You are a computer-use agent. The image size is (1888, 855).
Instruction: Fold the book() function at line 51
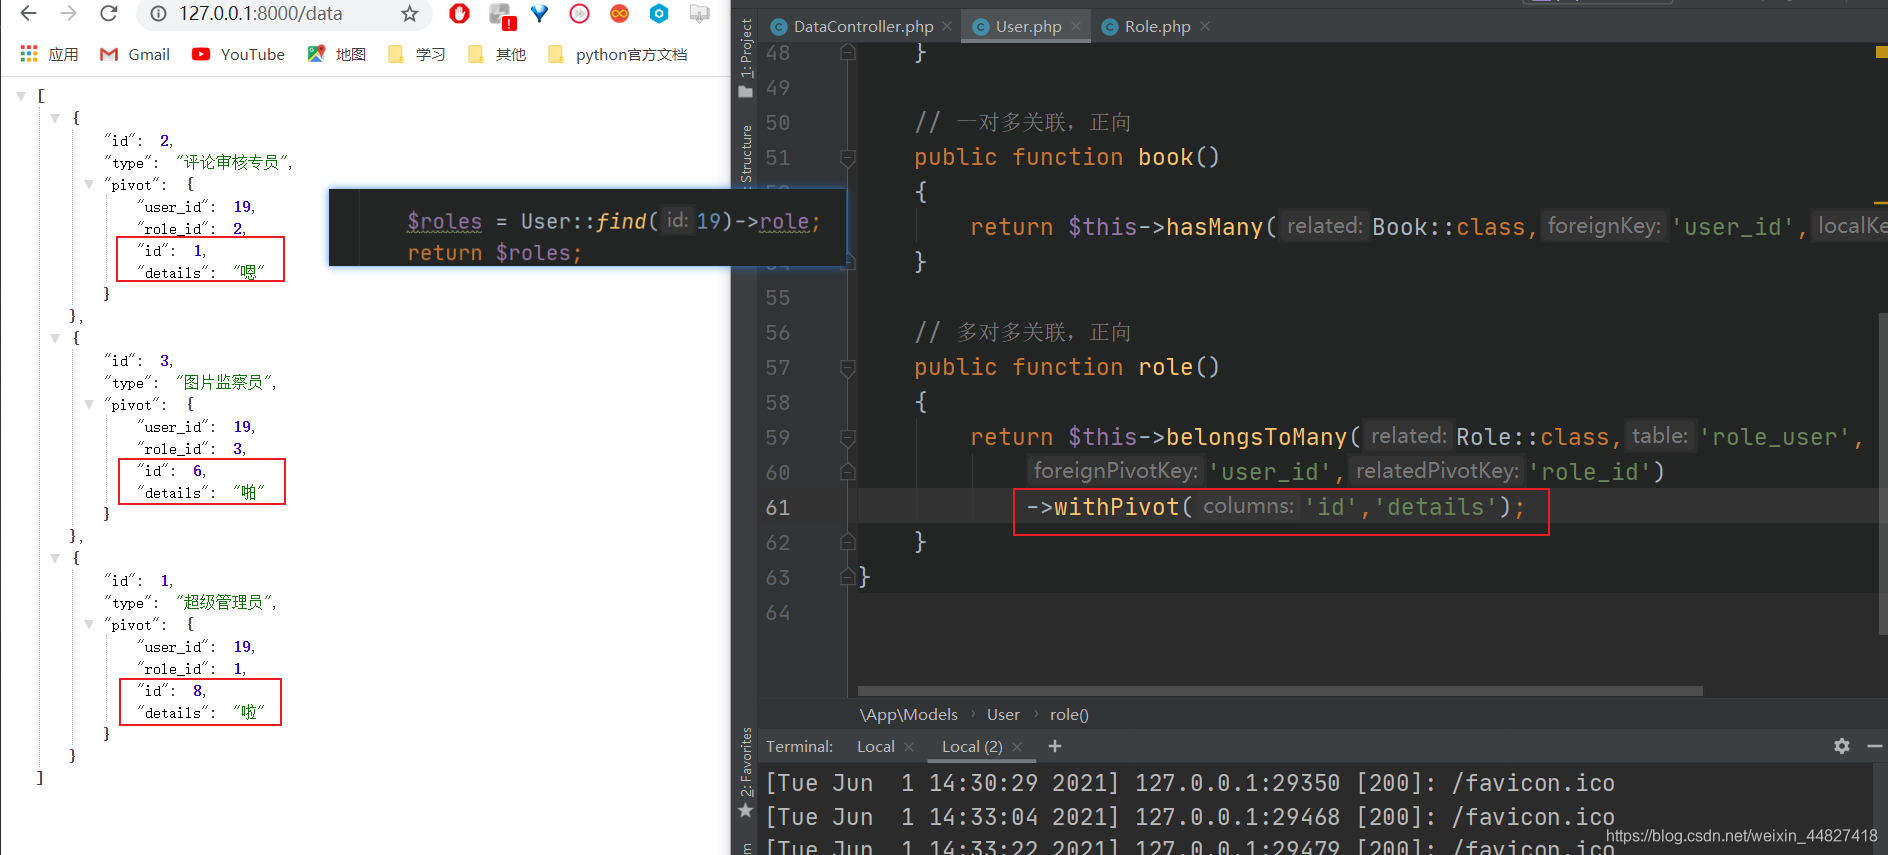tap(848, 158)
